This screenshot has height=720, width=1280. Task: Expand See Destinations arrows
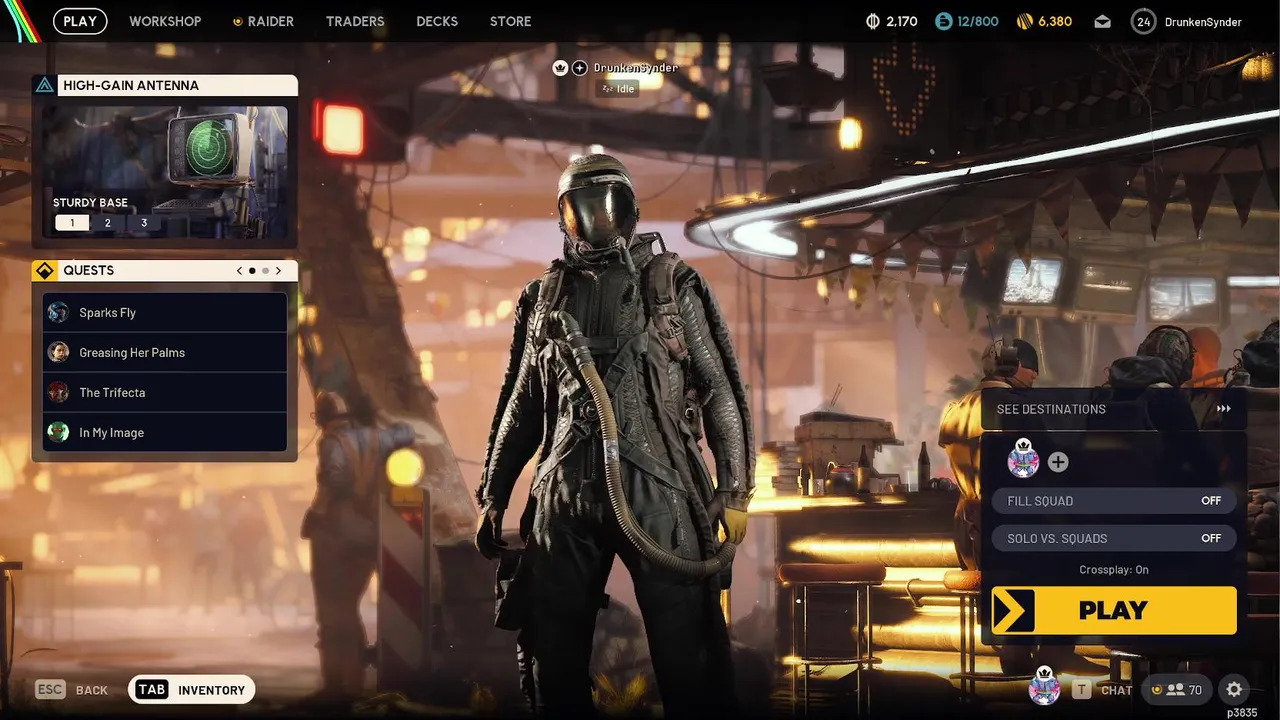pos(1224,409)
